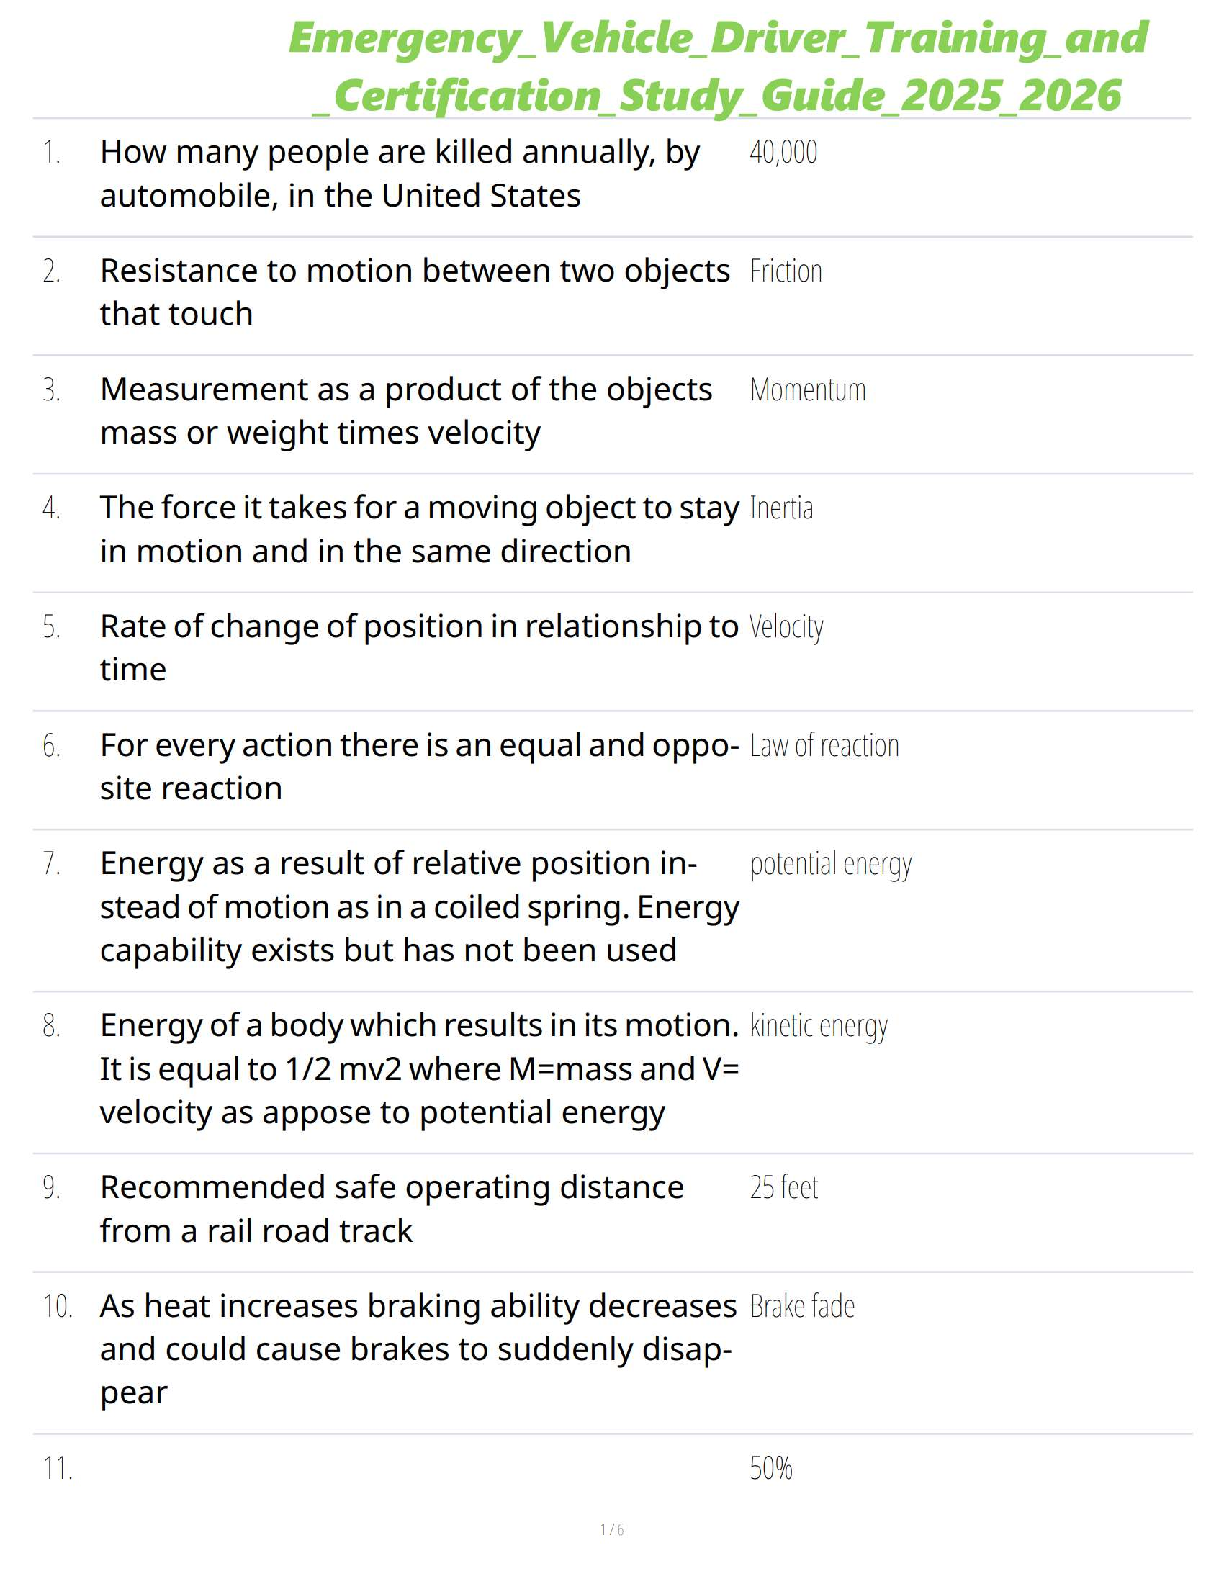Click the "Inertia" answer text

click(781, 509)
